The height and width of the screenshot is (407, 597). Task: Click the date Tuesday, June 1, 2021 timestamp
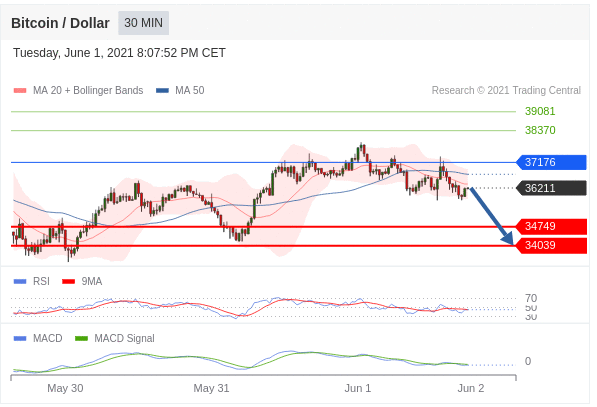tap(119, 53)
